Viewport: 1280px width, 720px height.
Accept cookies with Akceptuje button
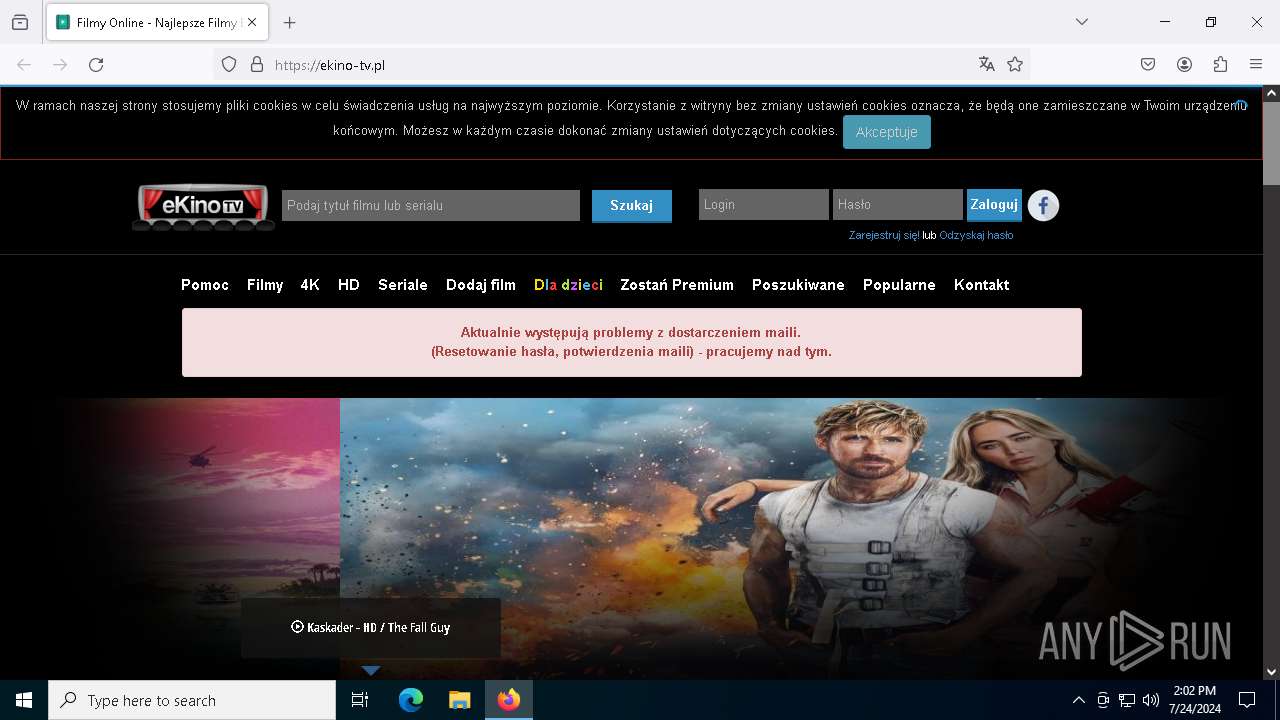(886, 132)
